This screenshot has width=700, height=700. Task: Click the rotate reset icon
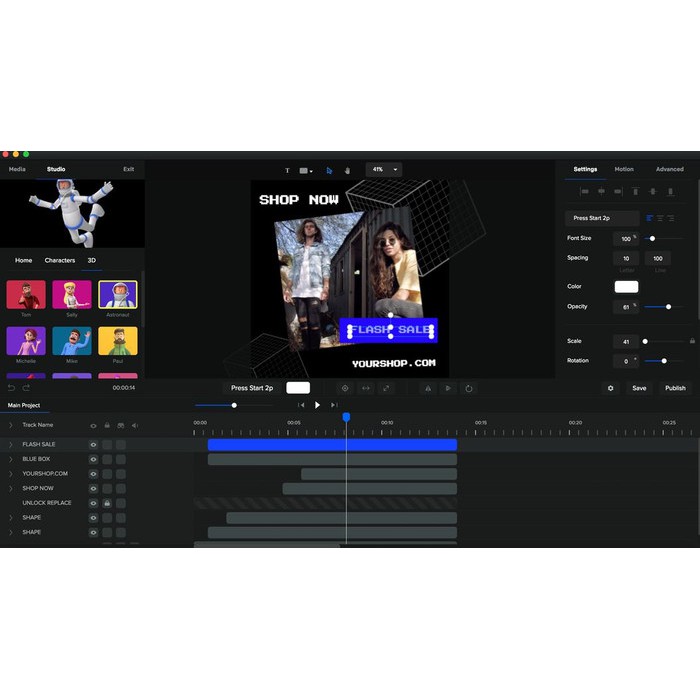click(x=469, y=388)
